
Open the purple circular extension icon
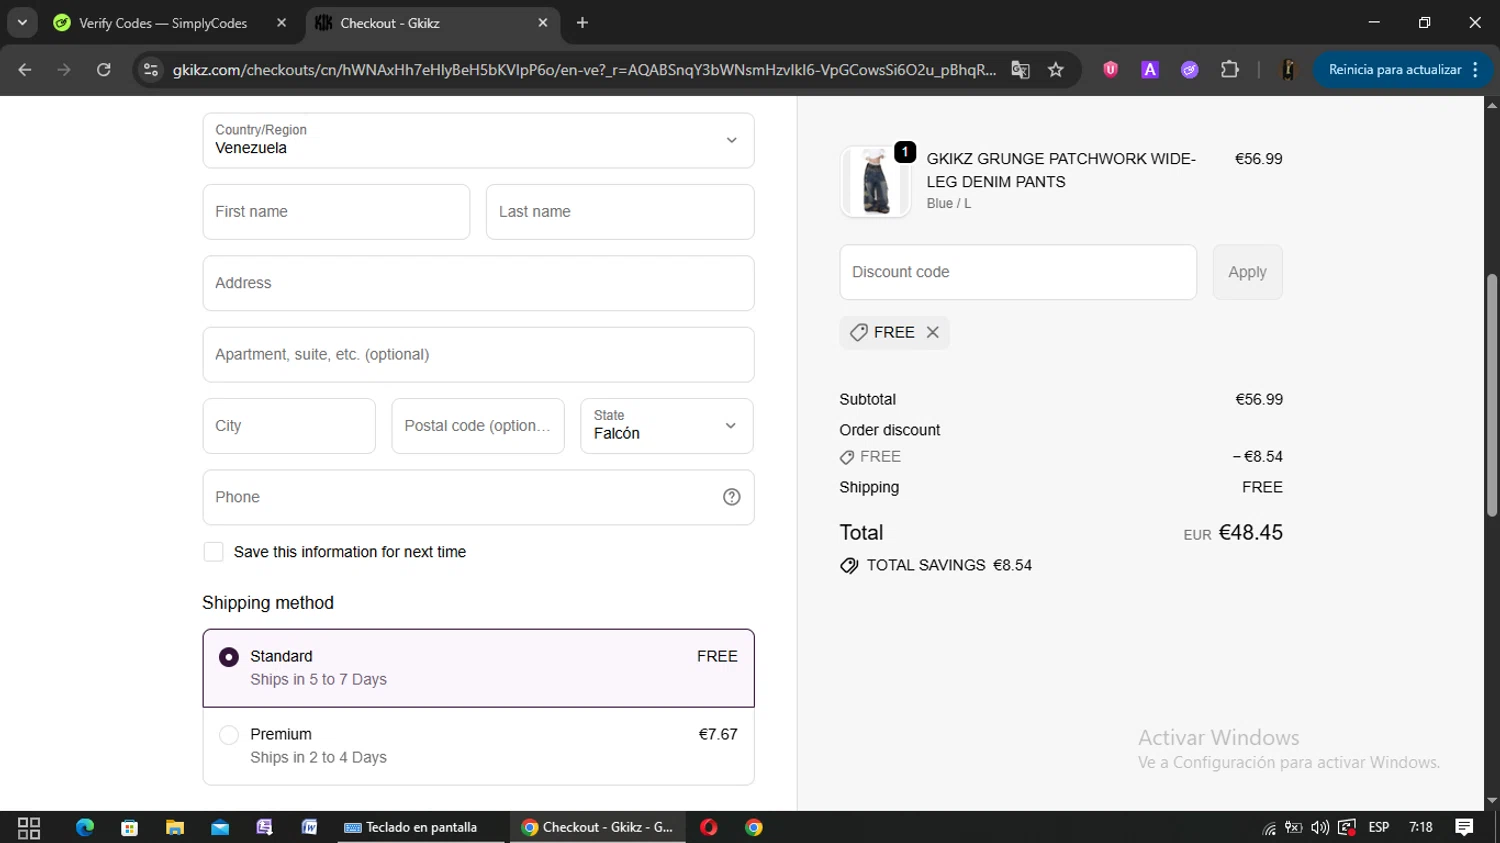pyautogui.click(x=1189, y=70)
